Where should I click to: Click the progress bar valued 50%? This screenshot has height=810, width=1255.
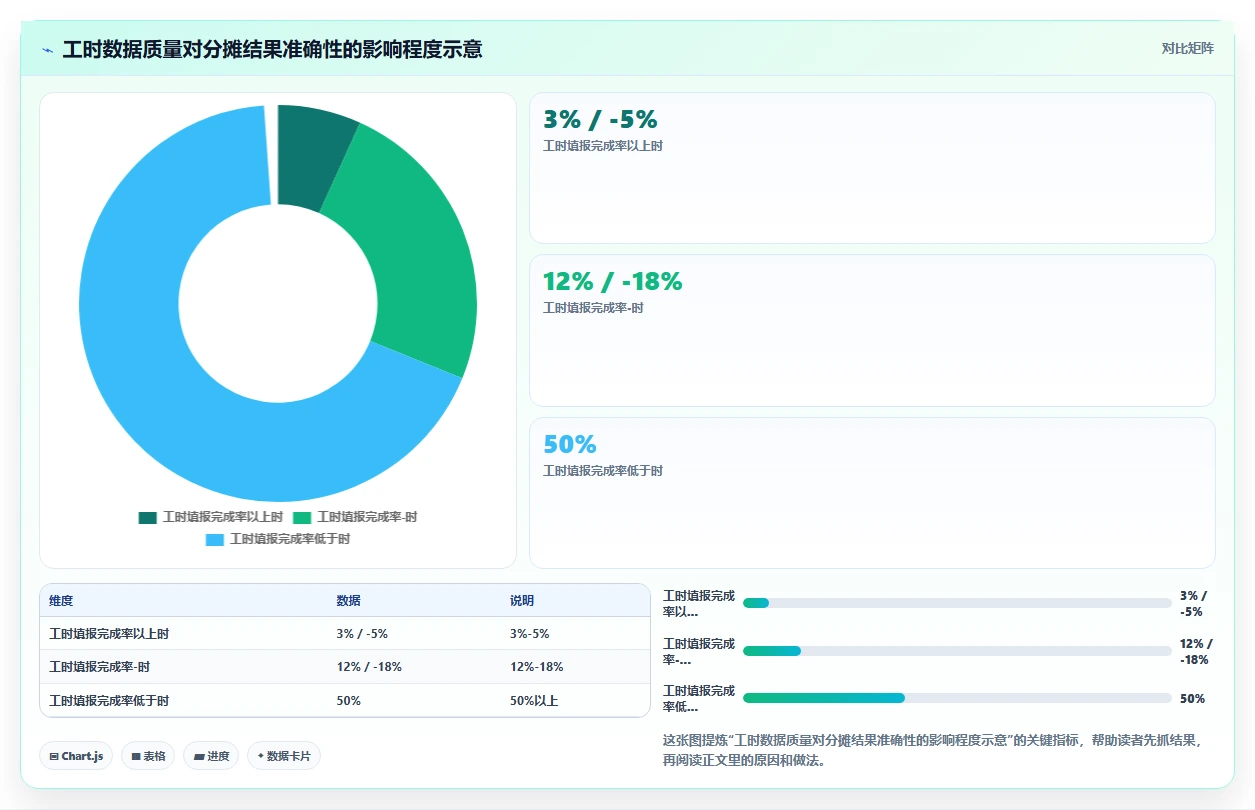coord(957,698)
